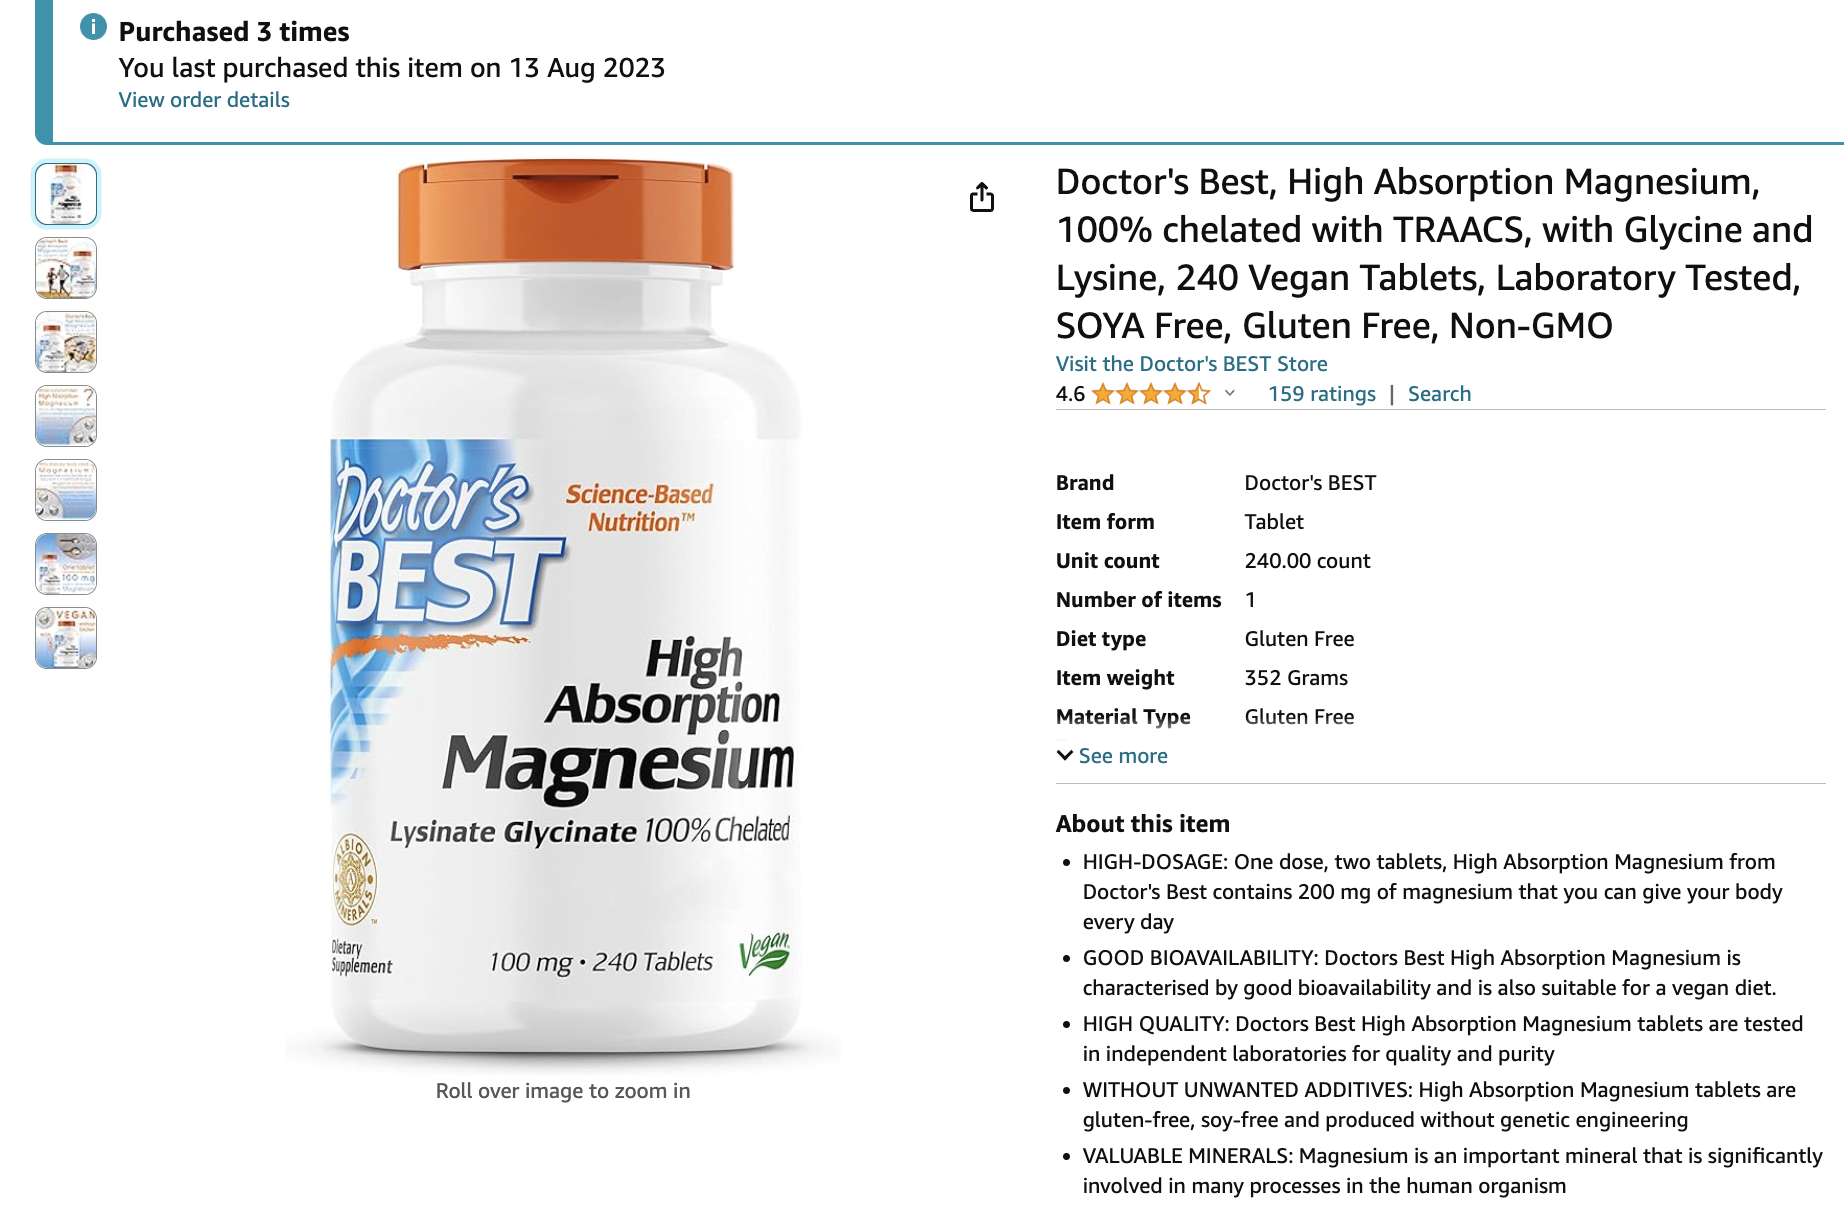Click the main magnesium bottle image
The width and height of the screenshot is (1844, 1231).
563,610
